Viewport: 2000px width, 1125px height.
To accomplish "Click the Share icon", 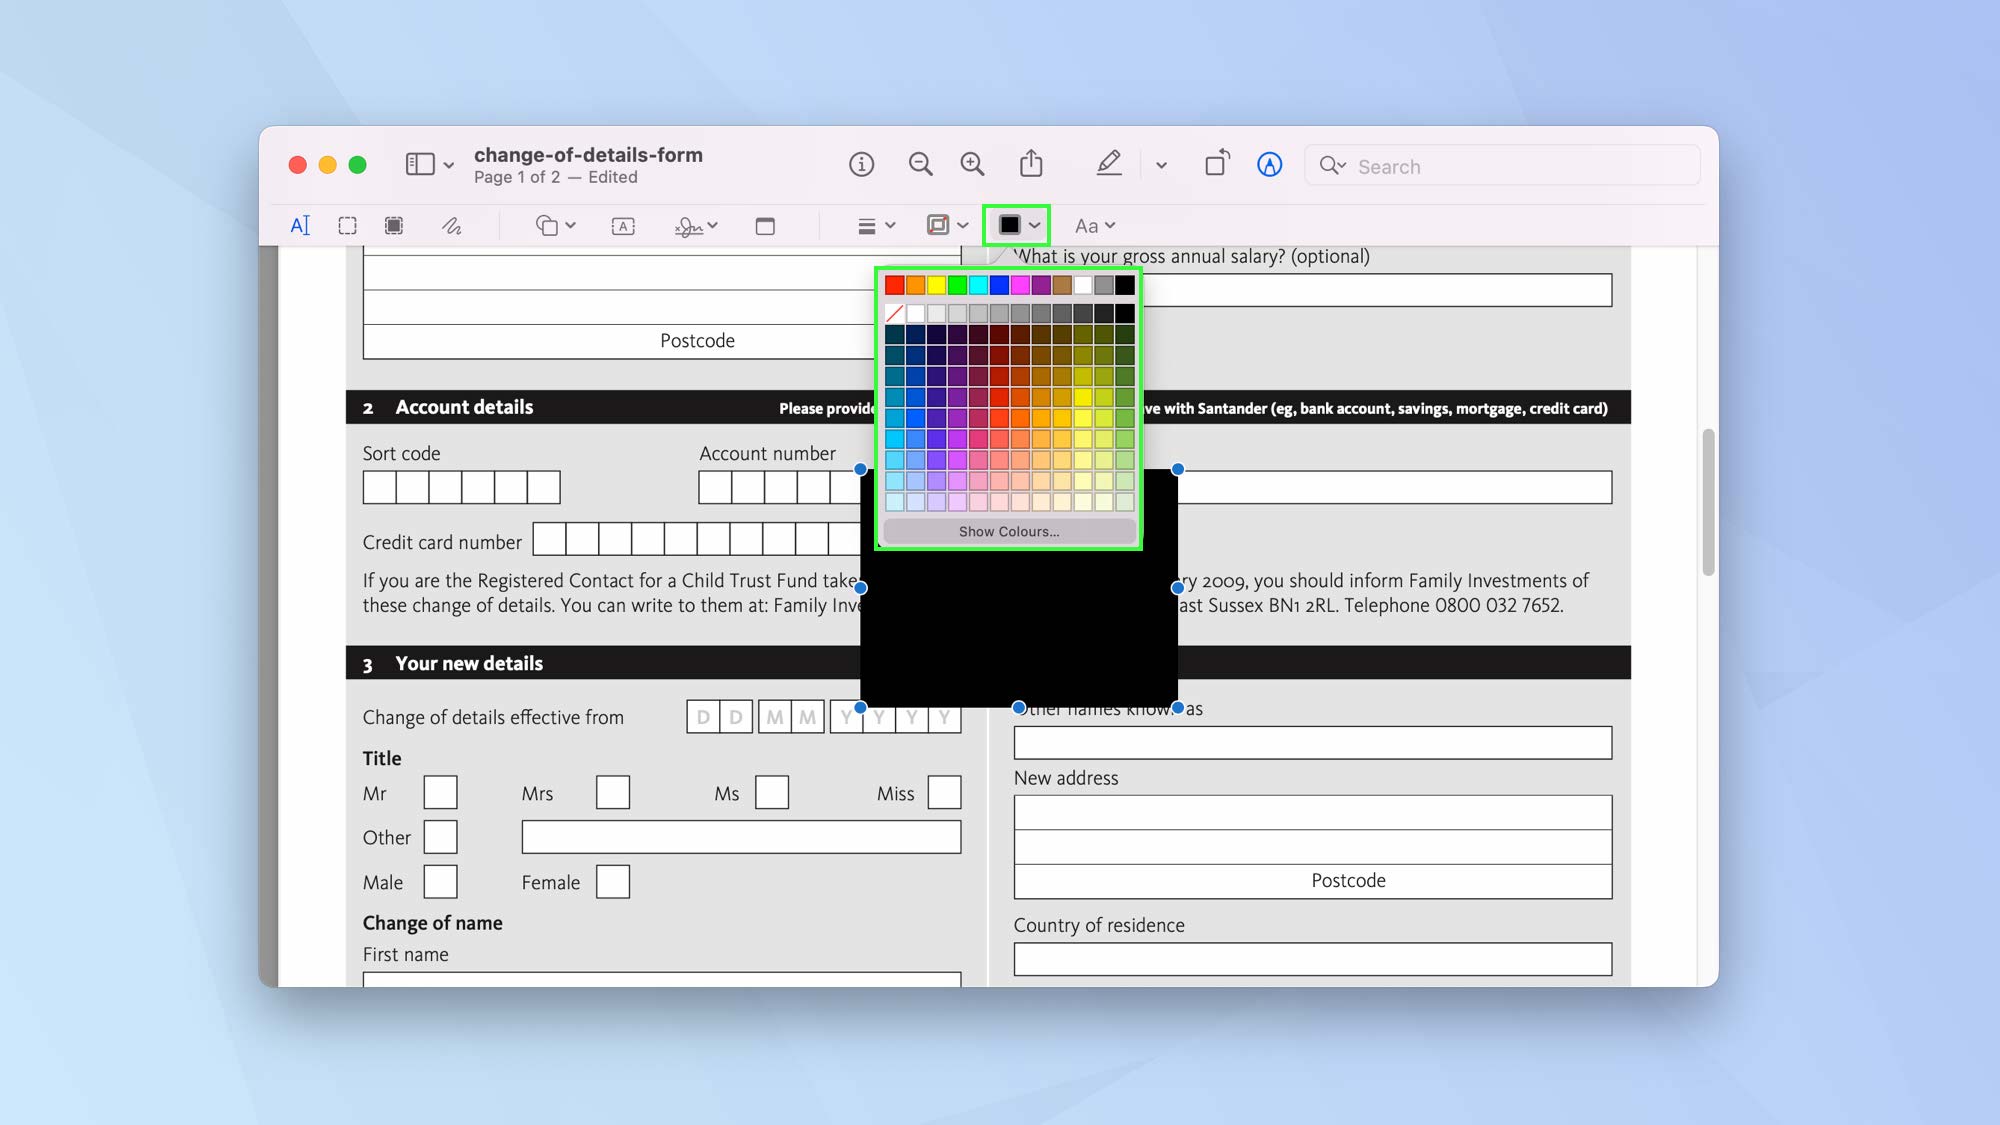I will 1033,164.
